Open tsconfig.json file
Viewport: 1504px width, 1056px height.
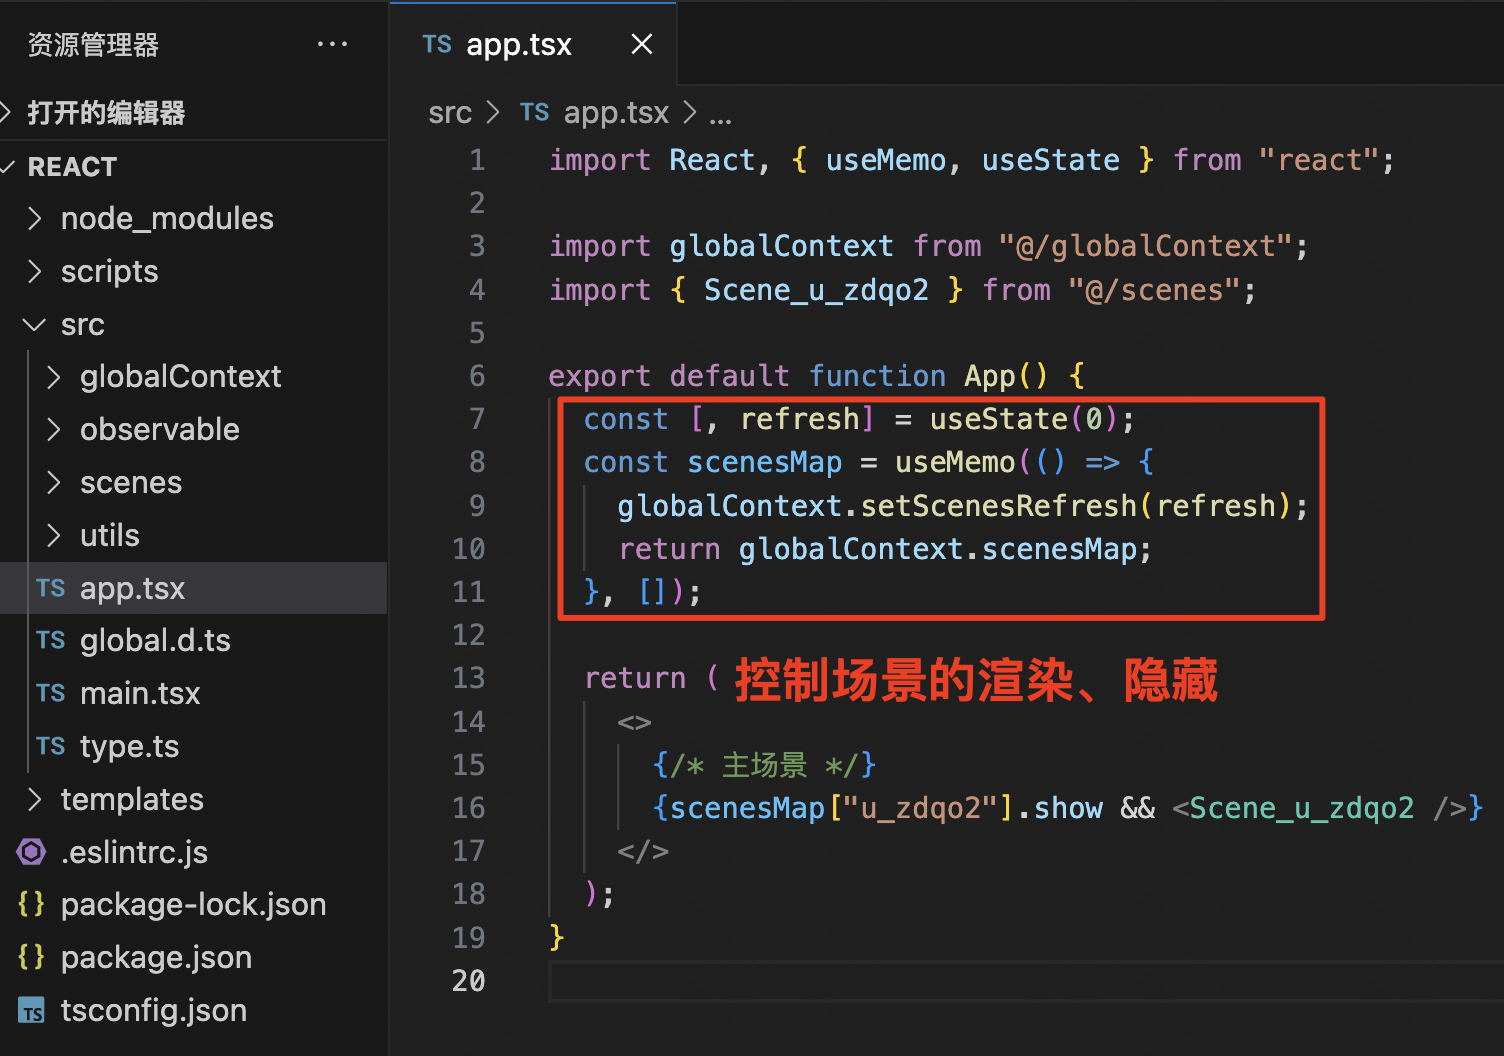point(193,1010)
